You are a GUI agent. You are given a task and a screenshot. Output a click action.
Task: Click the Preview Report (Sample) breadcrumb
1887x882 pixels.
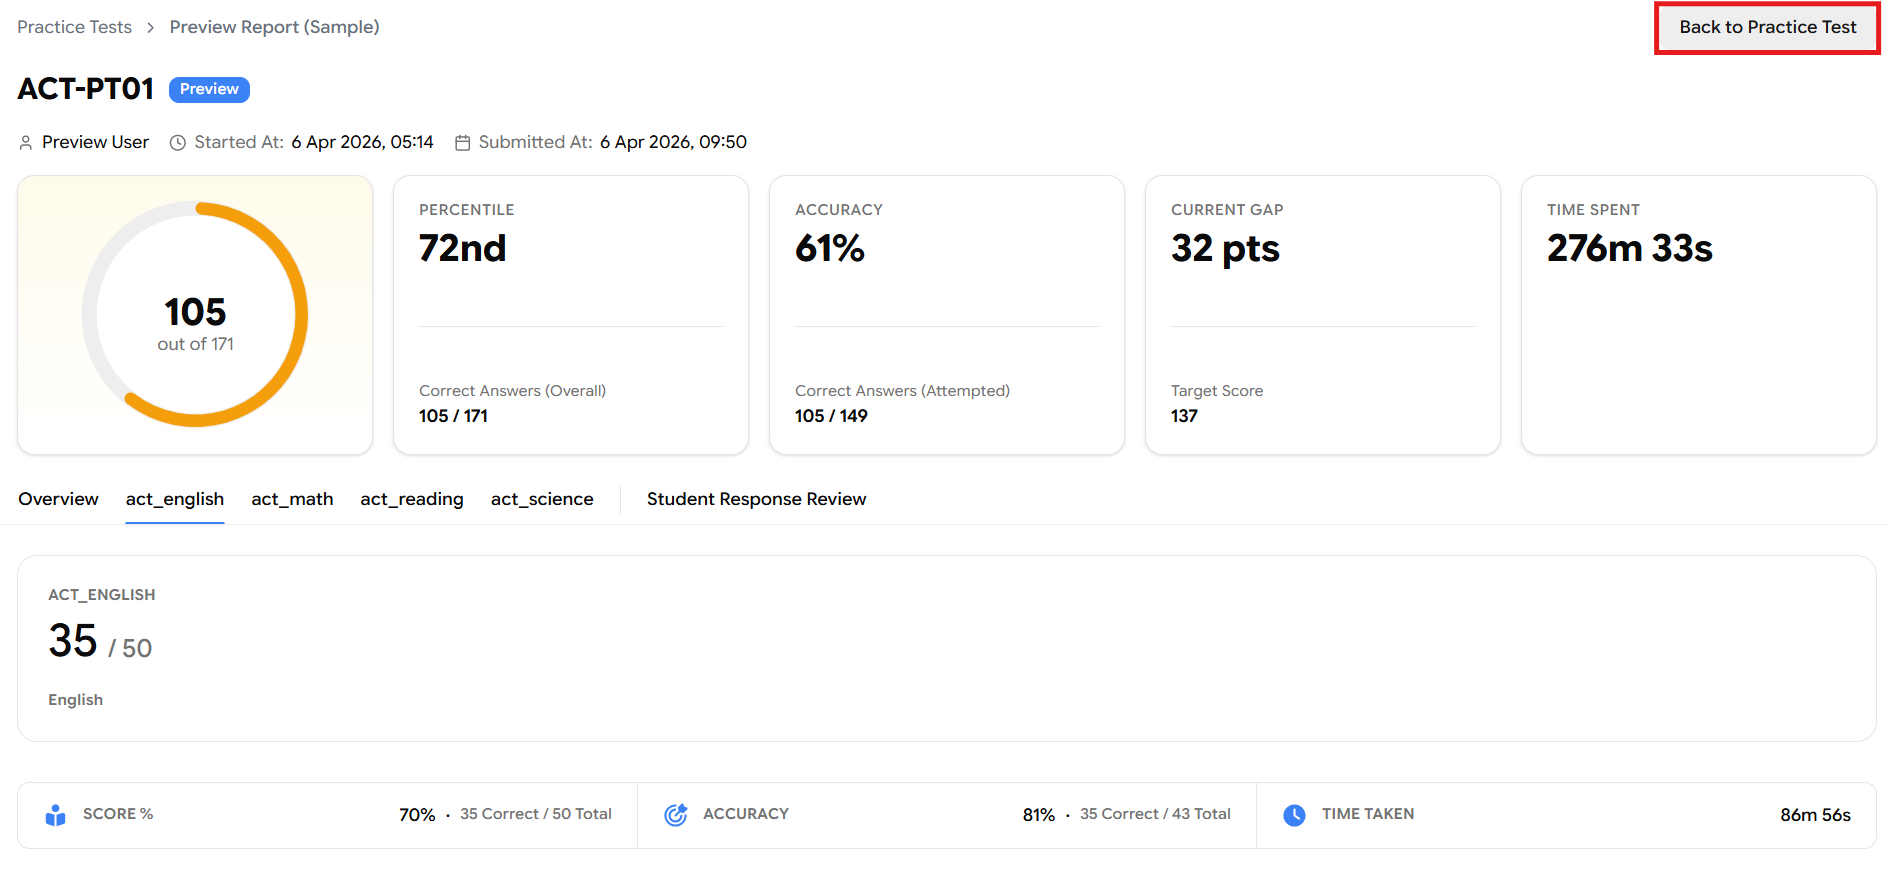(x=274, y=27)
